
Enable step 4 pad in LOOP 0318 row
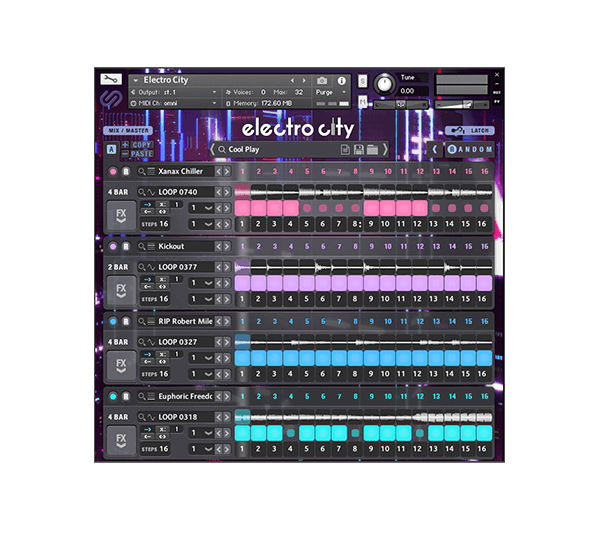coord(290,433)
